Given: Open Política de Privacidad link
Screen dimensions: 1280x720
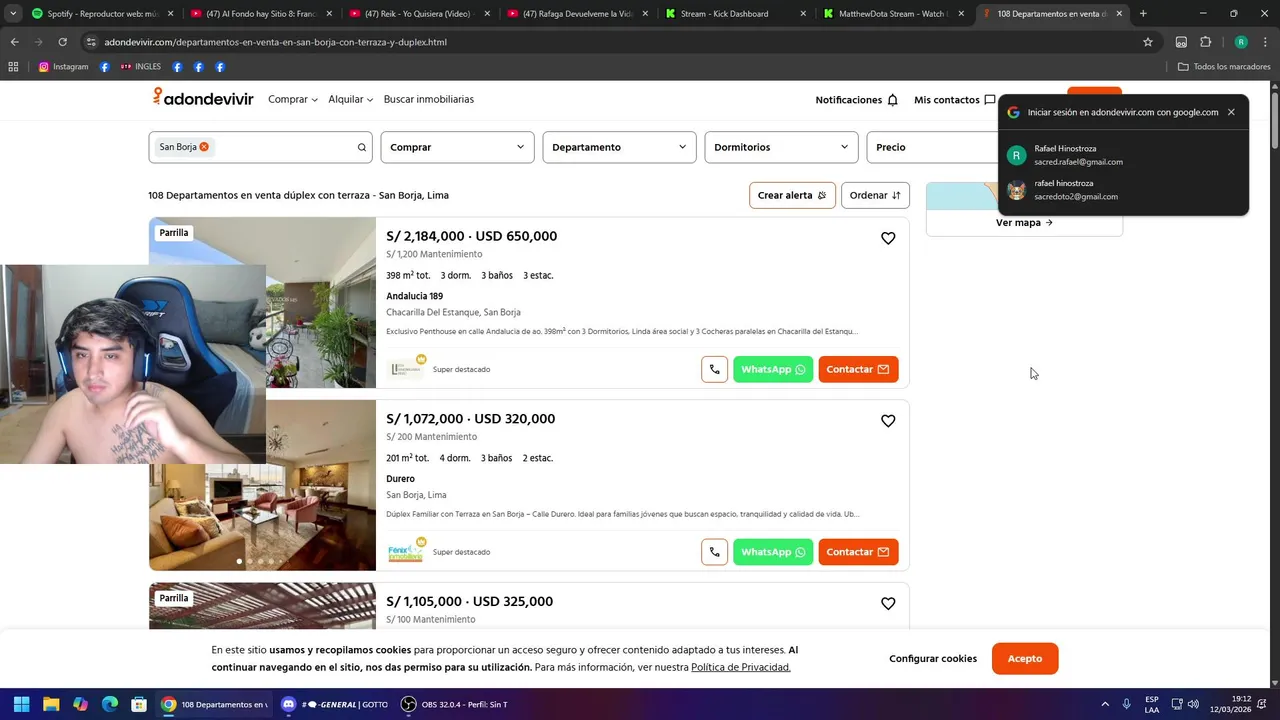Looking at the screenshot, I should (741, 667).
